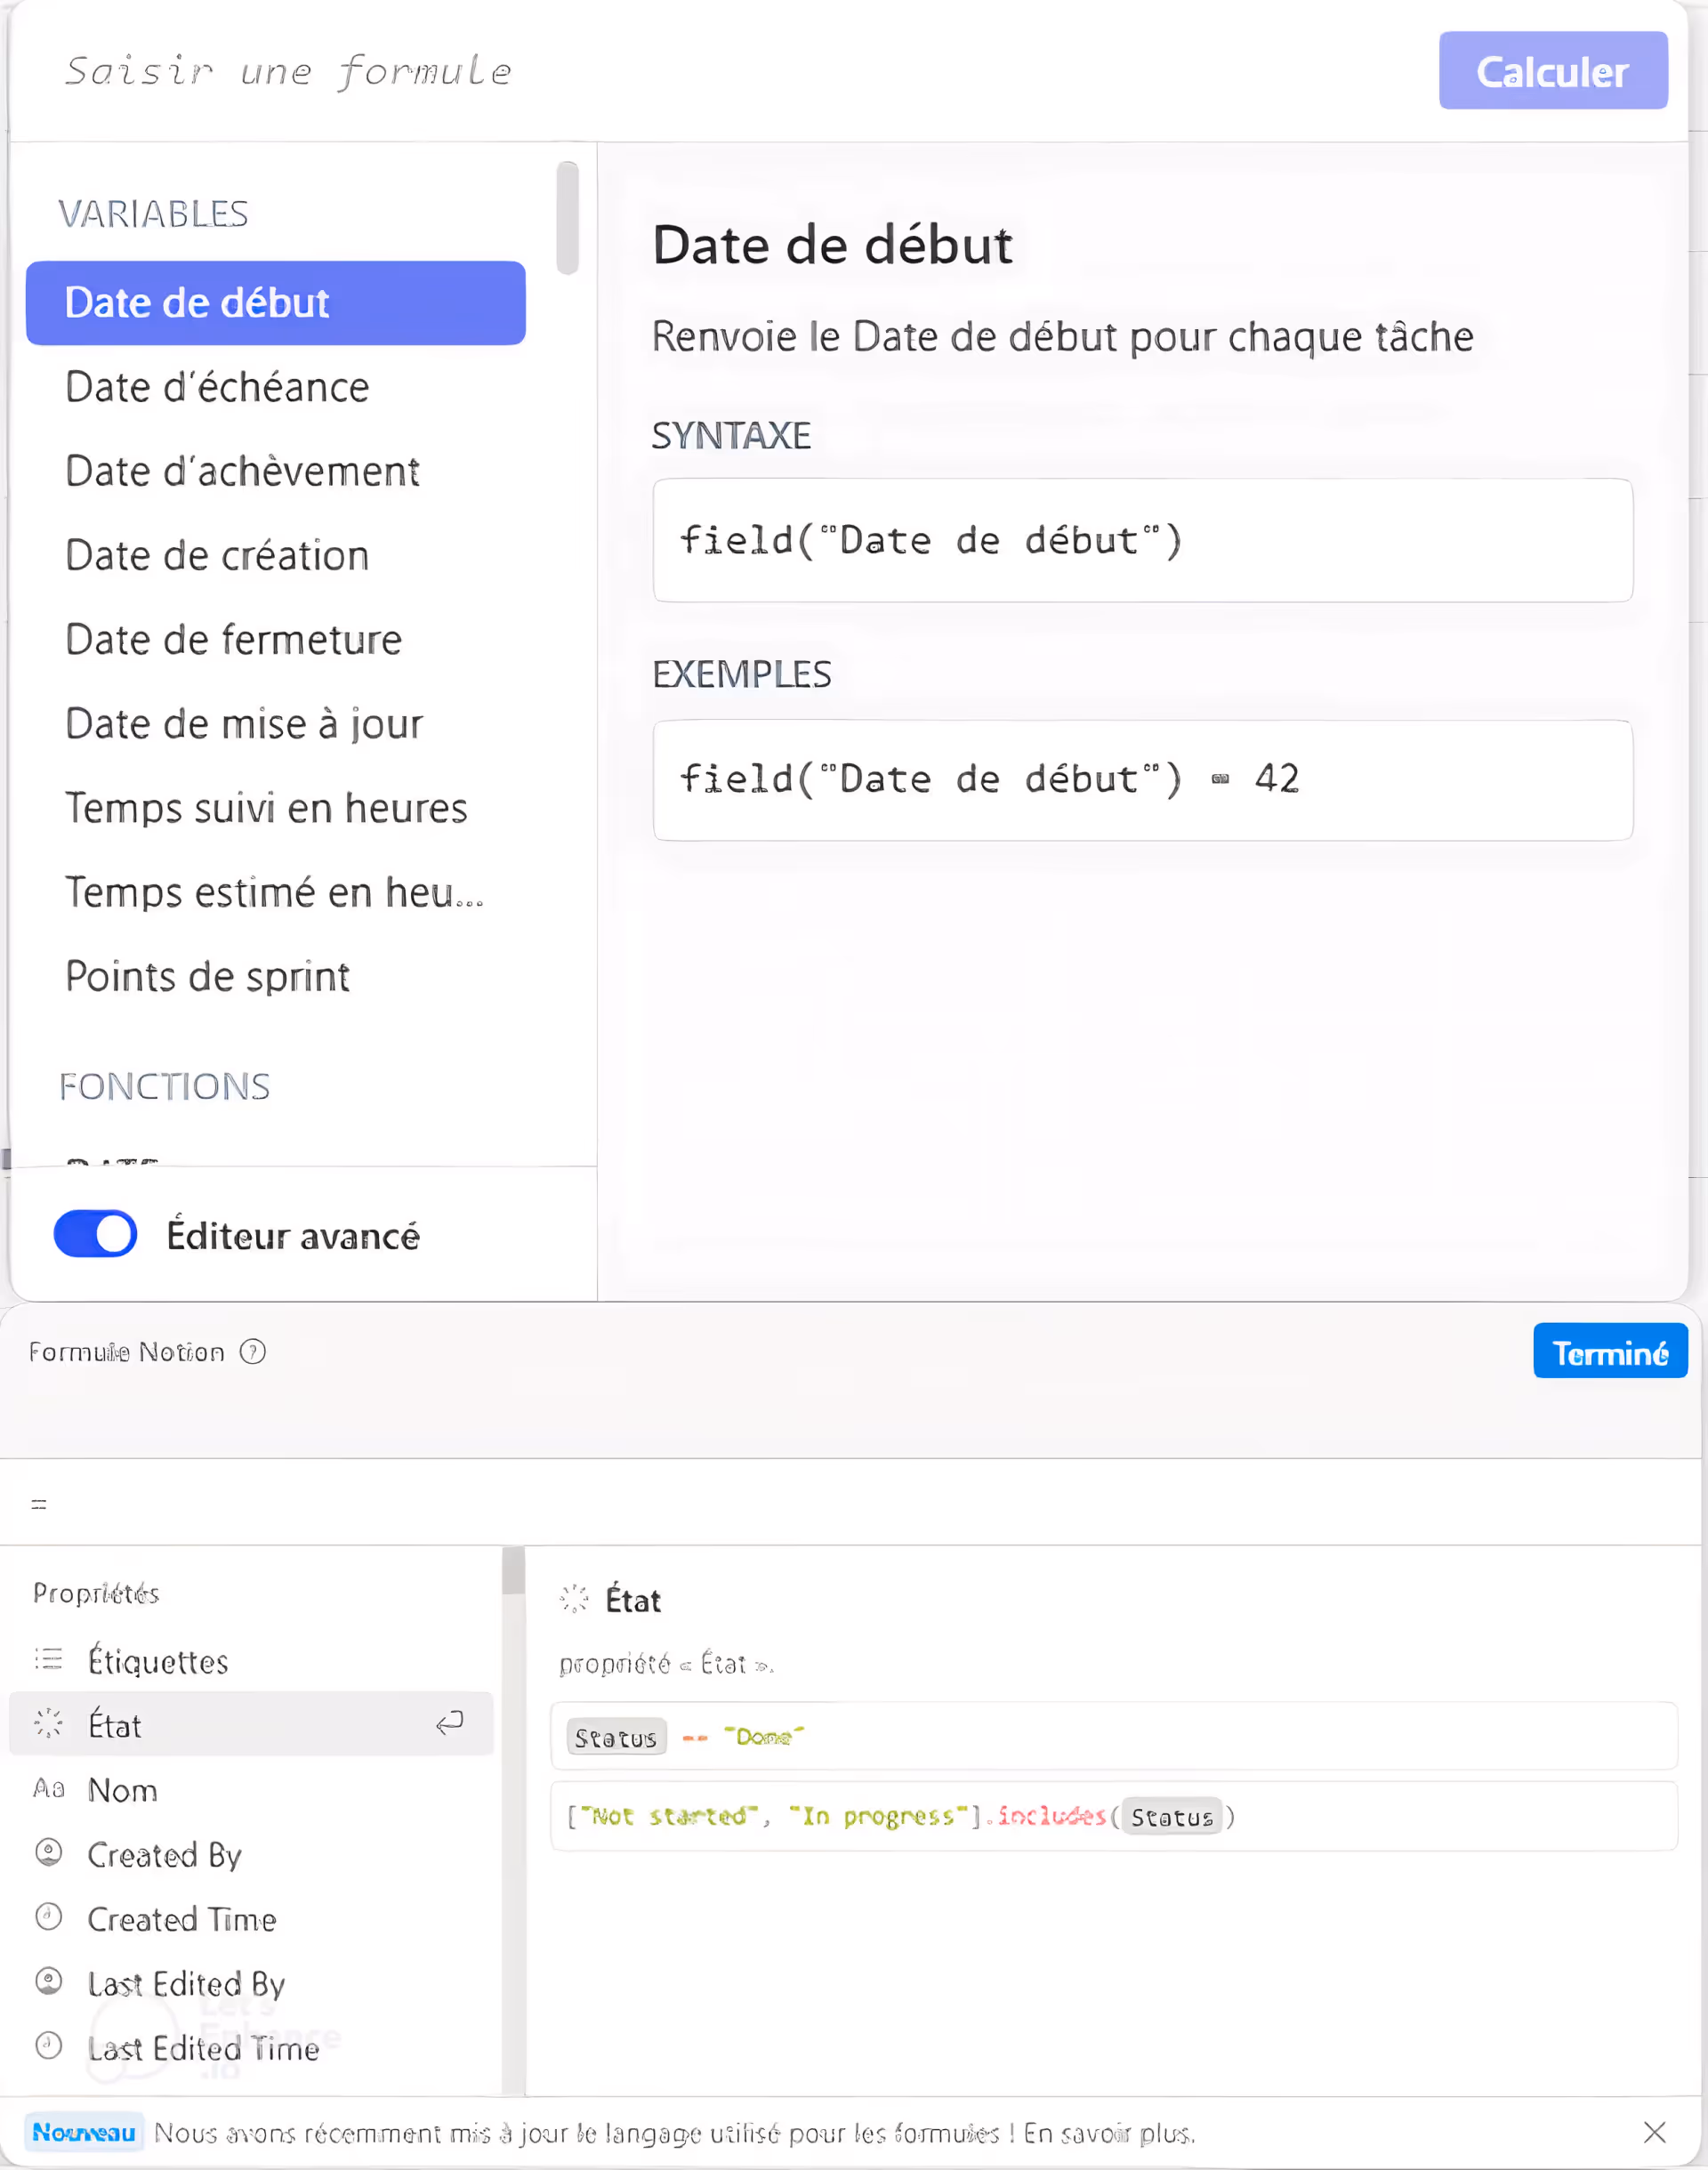Open the Formule Notion help icon
The height and width of the screenshot is (2170, 1708).
click(x=254, y=1351)
